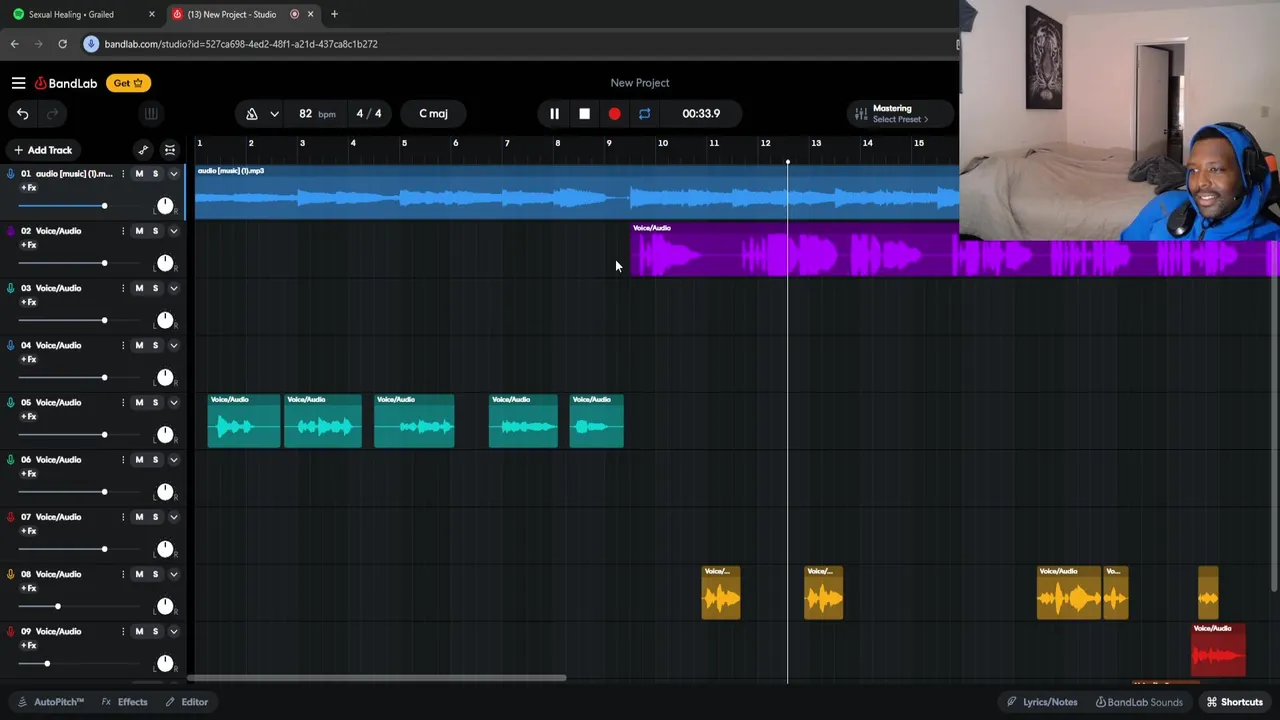This screenshot has width=1280, height=720.
Task: Click the browser address bar URL
Action: coord(241,44)
